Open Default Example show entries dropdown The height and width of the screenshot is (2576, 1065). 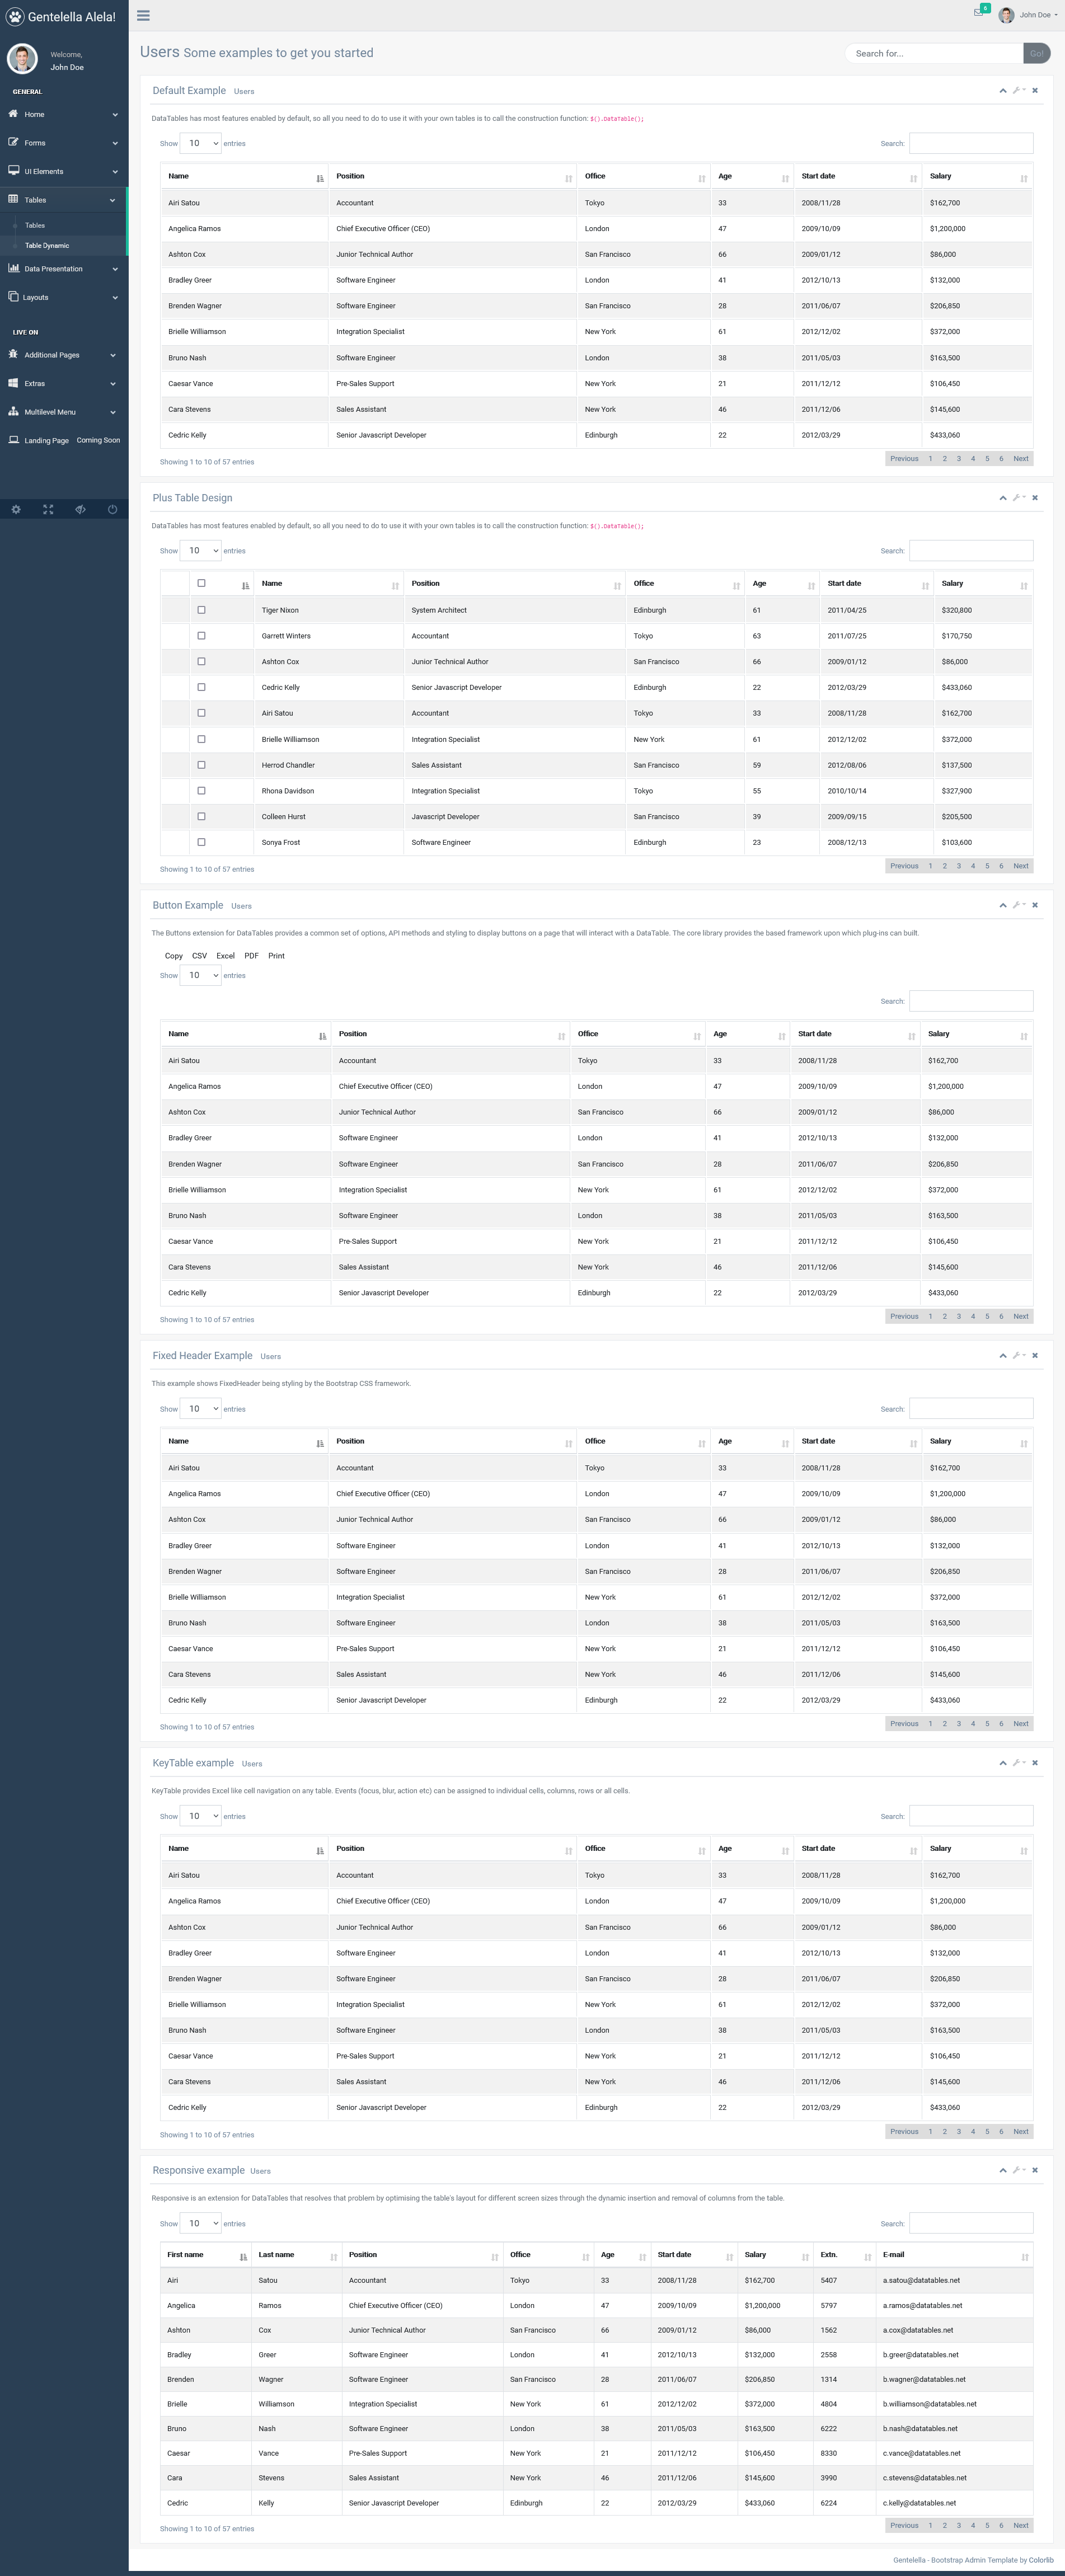tap(200, 143)
